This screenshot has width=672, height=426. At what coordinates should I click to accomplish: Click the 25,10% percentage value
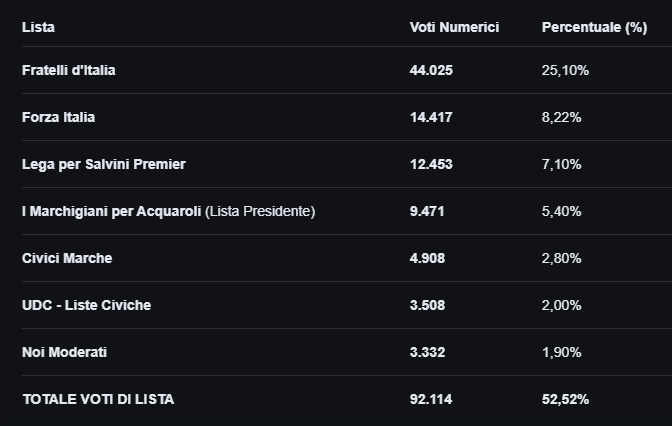(564, 70)
